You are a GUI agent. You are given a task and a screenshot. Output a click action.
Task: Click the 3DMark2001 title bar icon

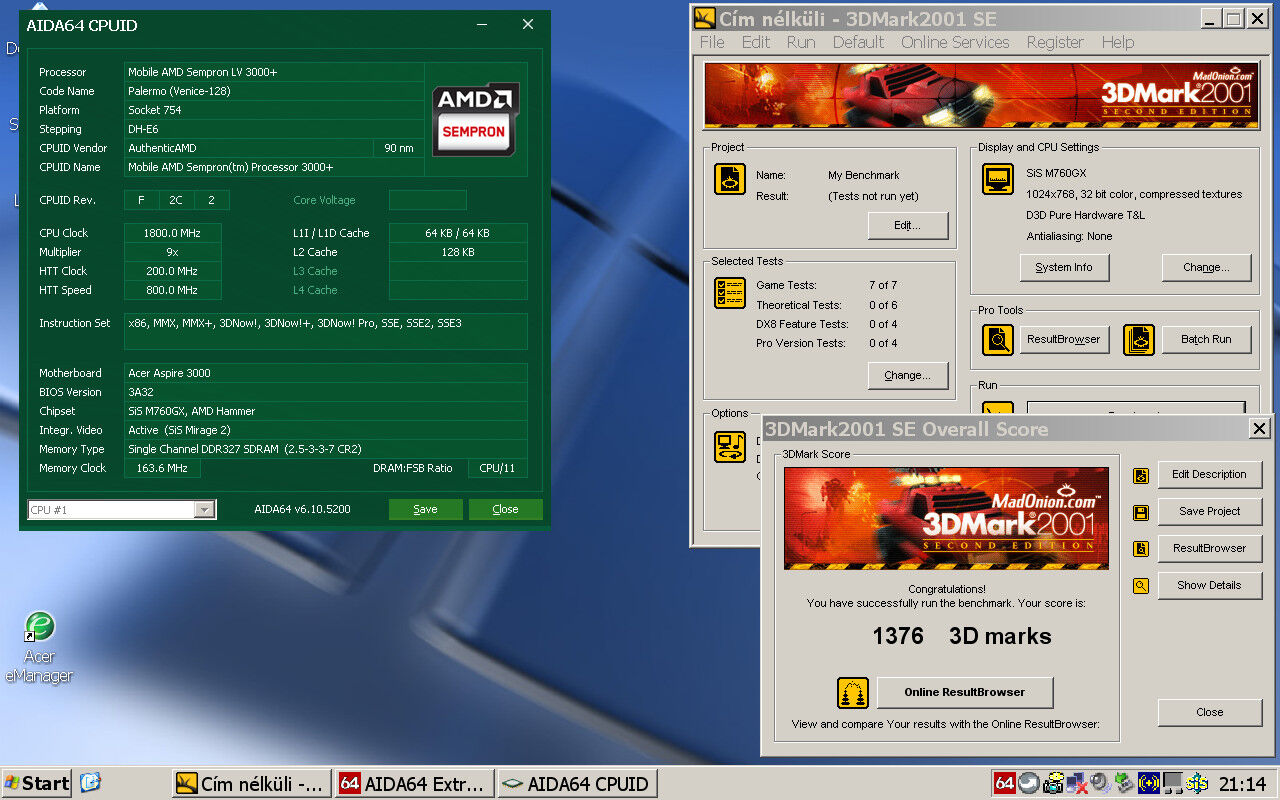click(705, 18)
